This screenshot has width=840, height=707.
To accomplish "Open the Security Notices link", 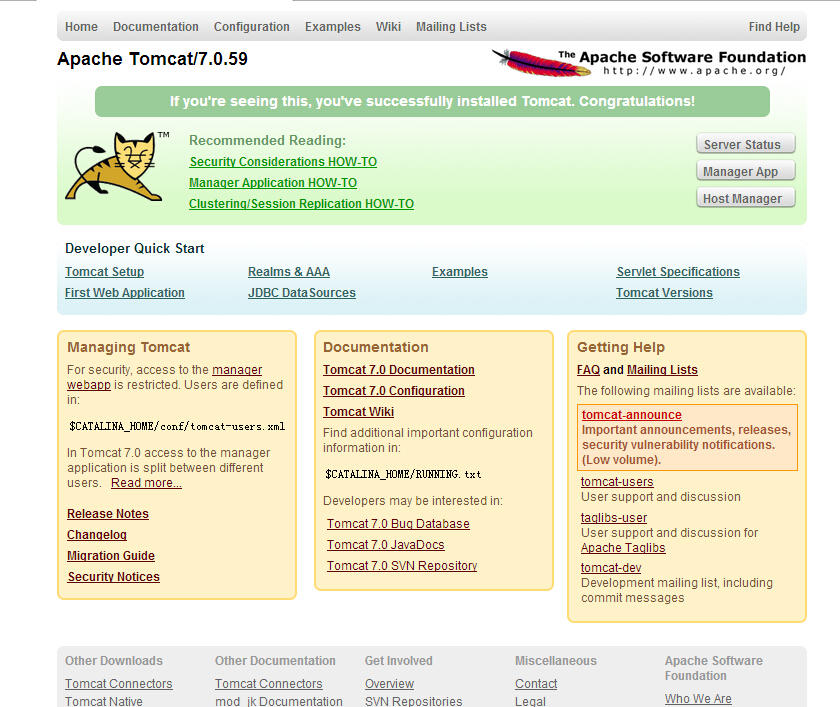I will [x=114, y=576].
